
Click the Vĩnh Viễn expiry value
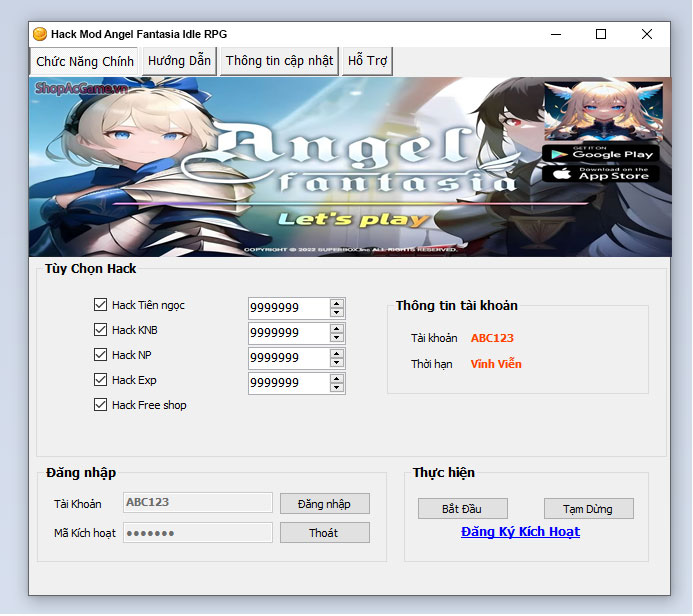[496, 364]
